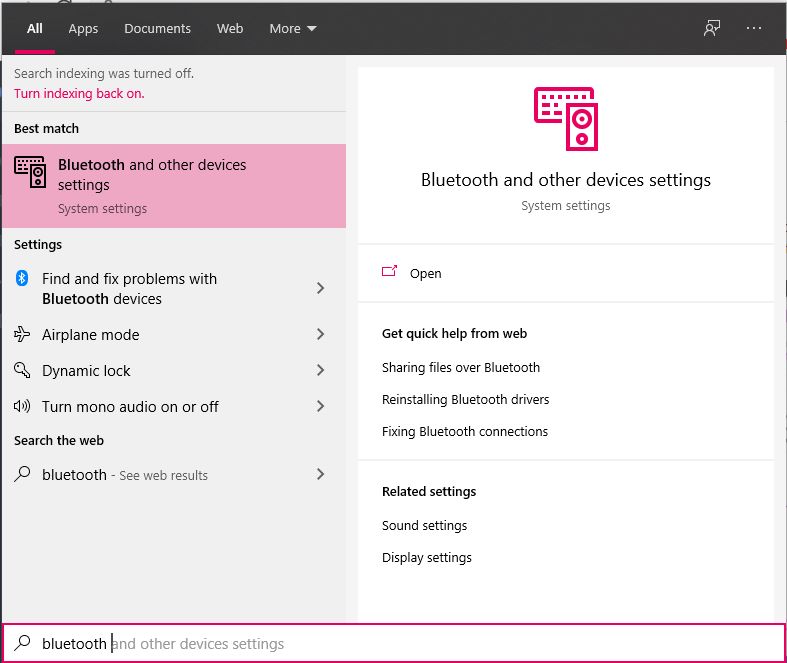Image resolution: width=787 pixels, height=663 pixels.
Task: Open Bluetooth and other devices settings best match
Action: (x=174, y=186)
